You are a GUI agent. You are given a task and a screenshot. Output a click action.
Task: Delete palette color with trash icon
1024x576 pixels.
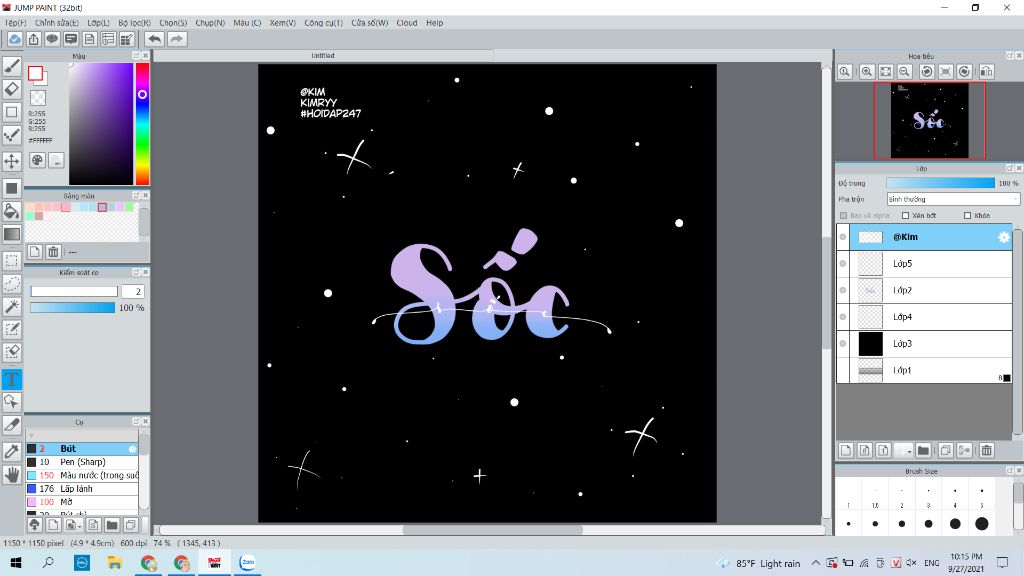[54, 251]
